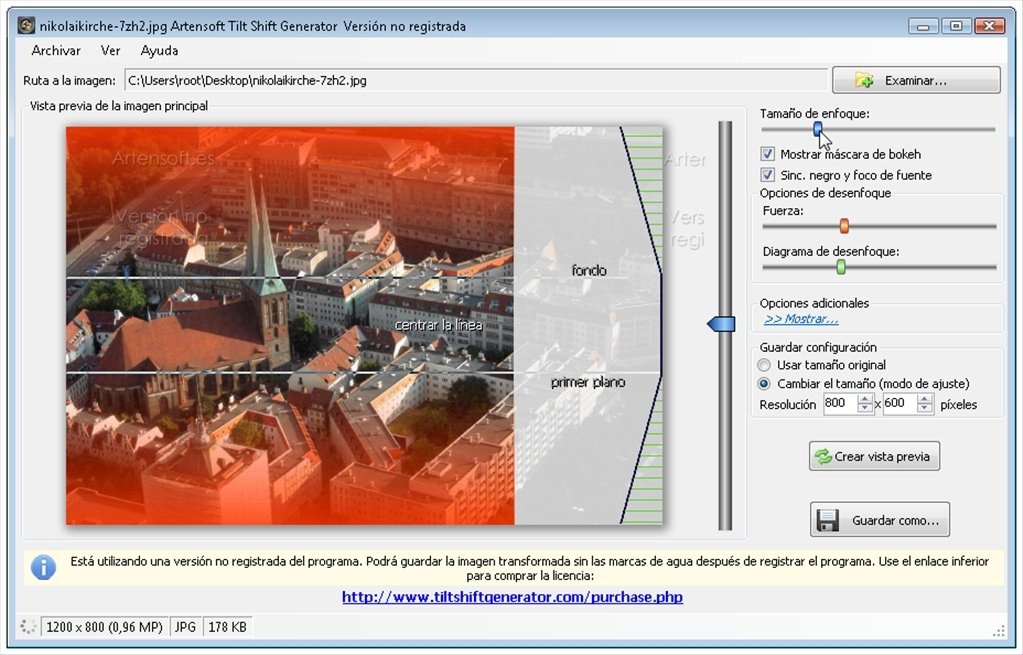Click the Tamaño de enfoque slider handle
The image size is (1023, 655).
pyautogui.click(x=817, y=129)
